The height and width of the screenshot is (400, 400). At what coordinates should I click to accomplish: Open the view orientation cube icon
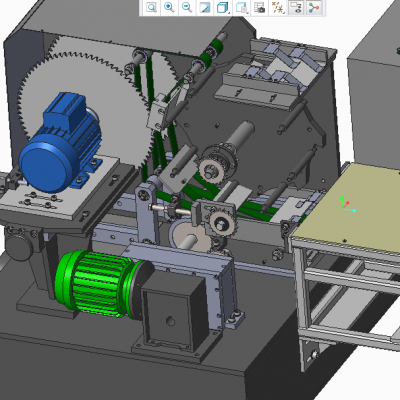[x=222, y=7]
